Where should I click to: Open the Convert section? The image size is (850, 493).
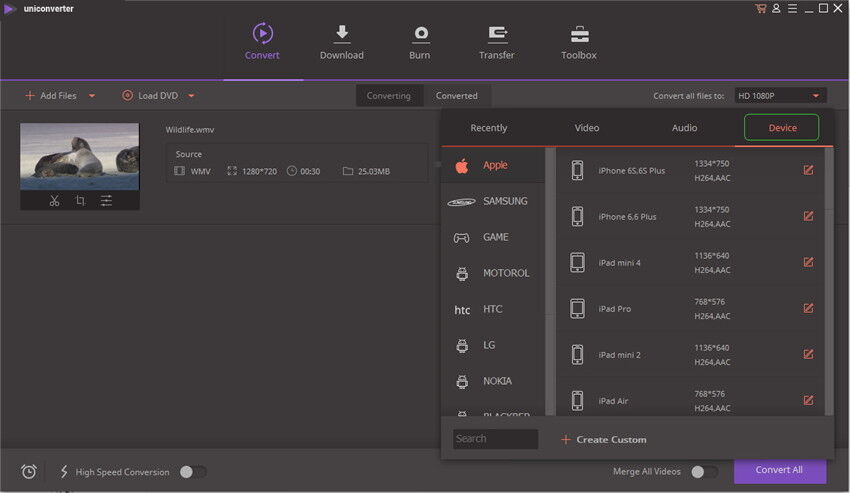[262, 42]
